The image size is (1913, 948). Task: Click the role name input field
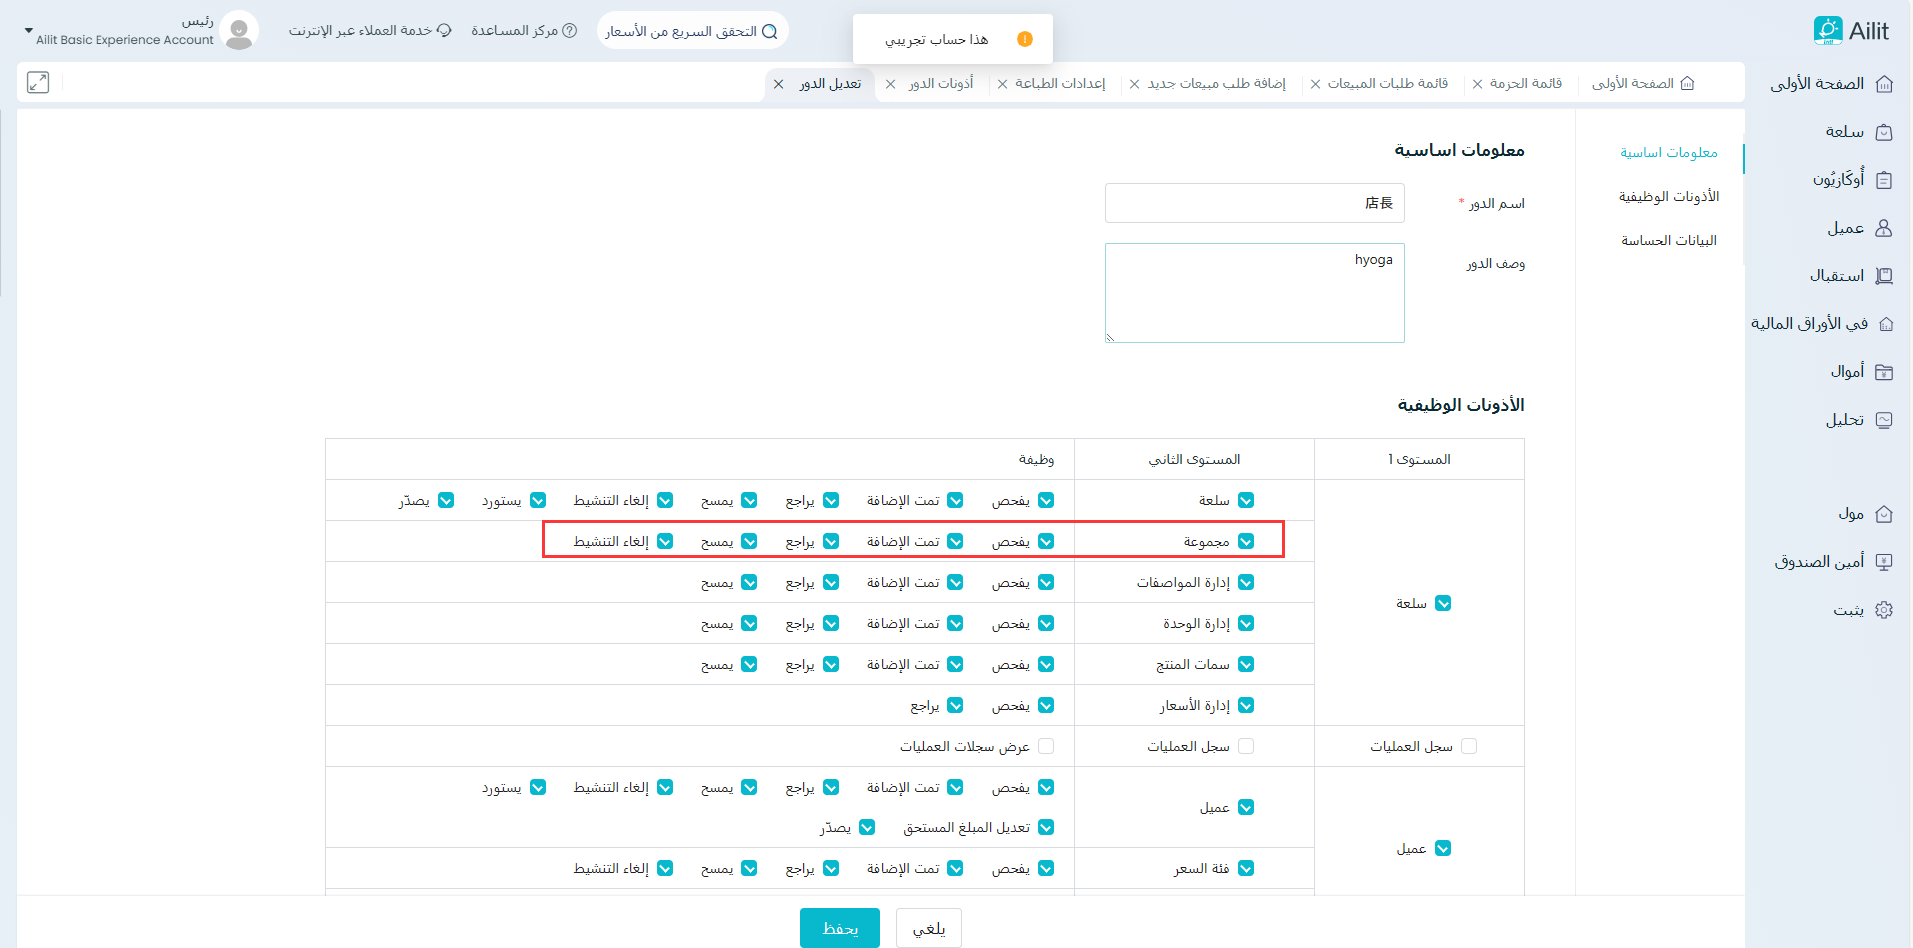click(x=1254, y=203)
